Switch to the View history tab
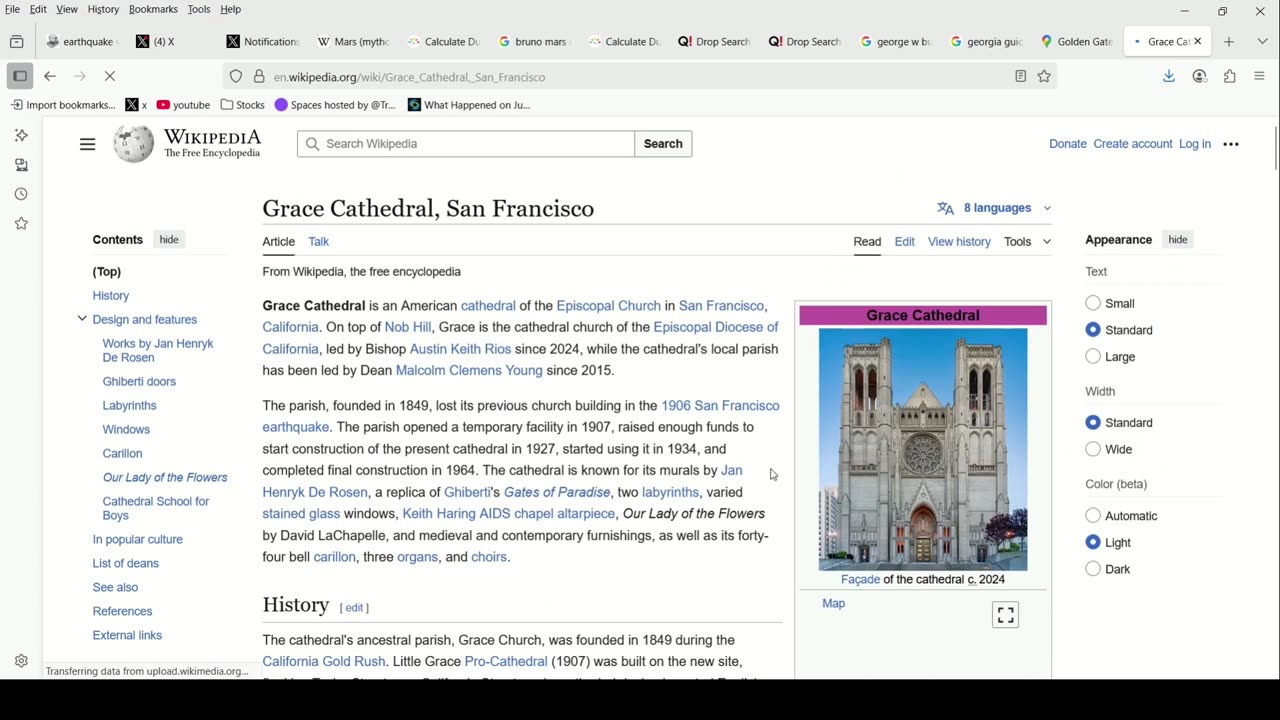 coord(959,241)
